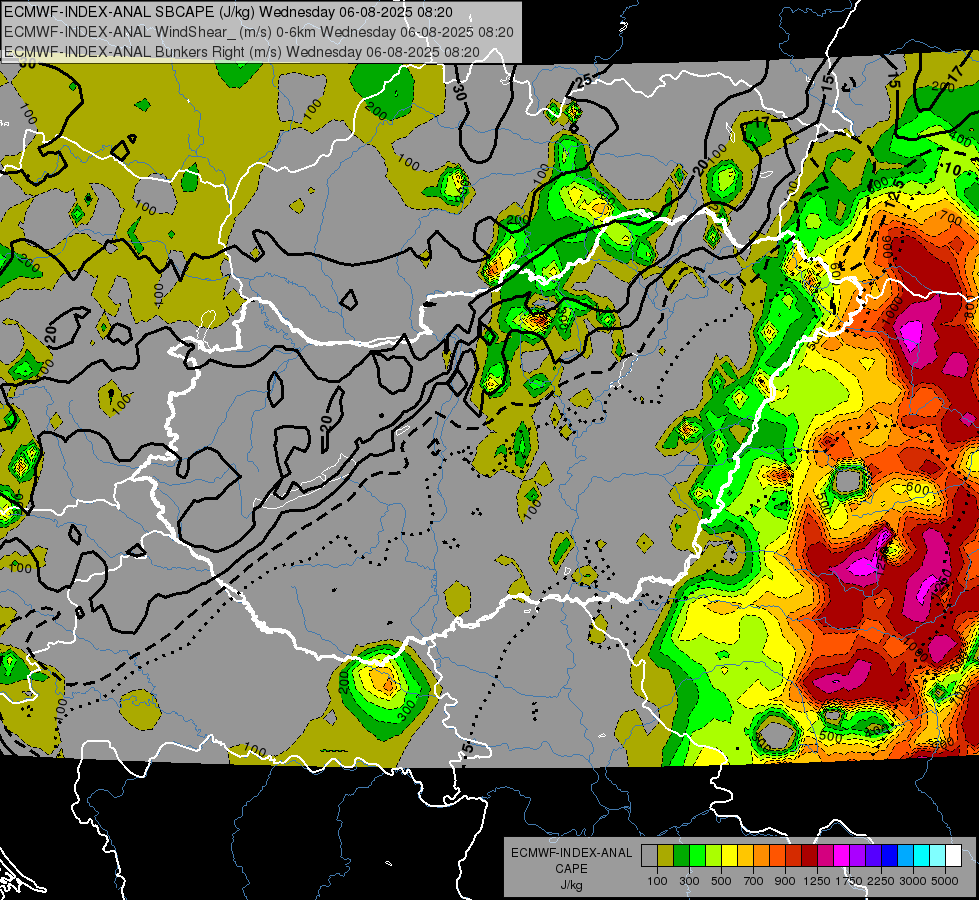Image resolution: width=979 pixels, height=900 pixels.
Task: Click the 500 tick label on legend
Action: point(721,881)
